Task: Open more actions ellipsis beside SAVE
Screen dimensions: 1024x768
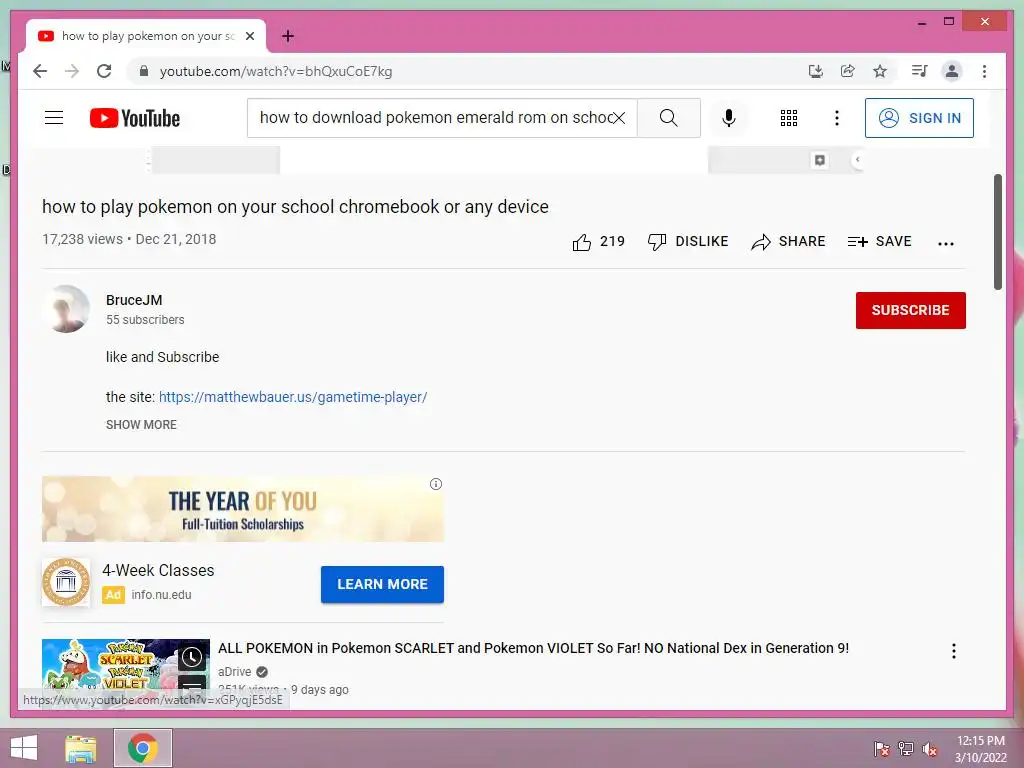Action: pos(946,243)
